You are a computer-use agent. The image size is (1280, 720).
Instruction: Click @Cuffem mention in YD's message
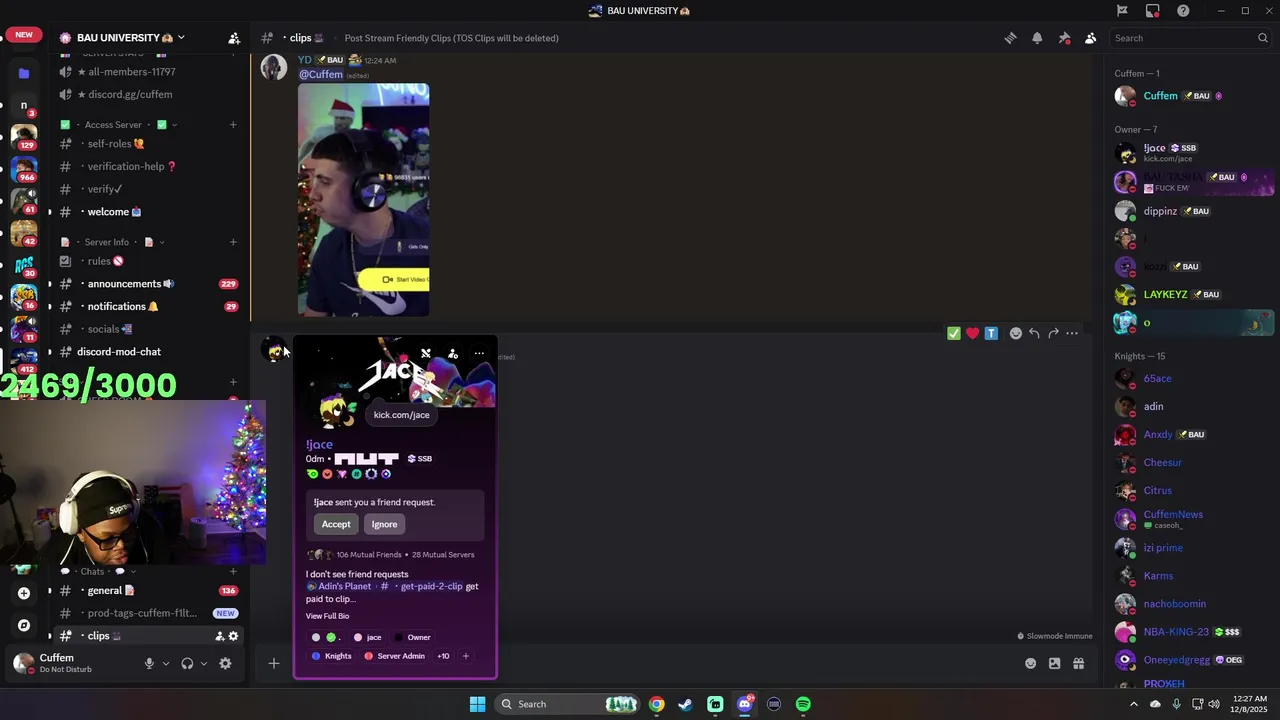321,74
